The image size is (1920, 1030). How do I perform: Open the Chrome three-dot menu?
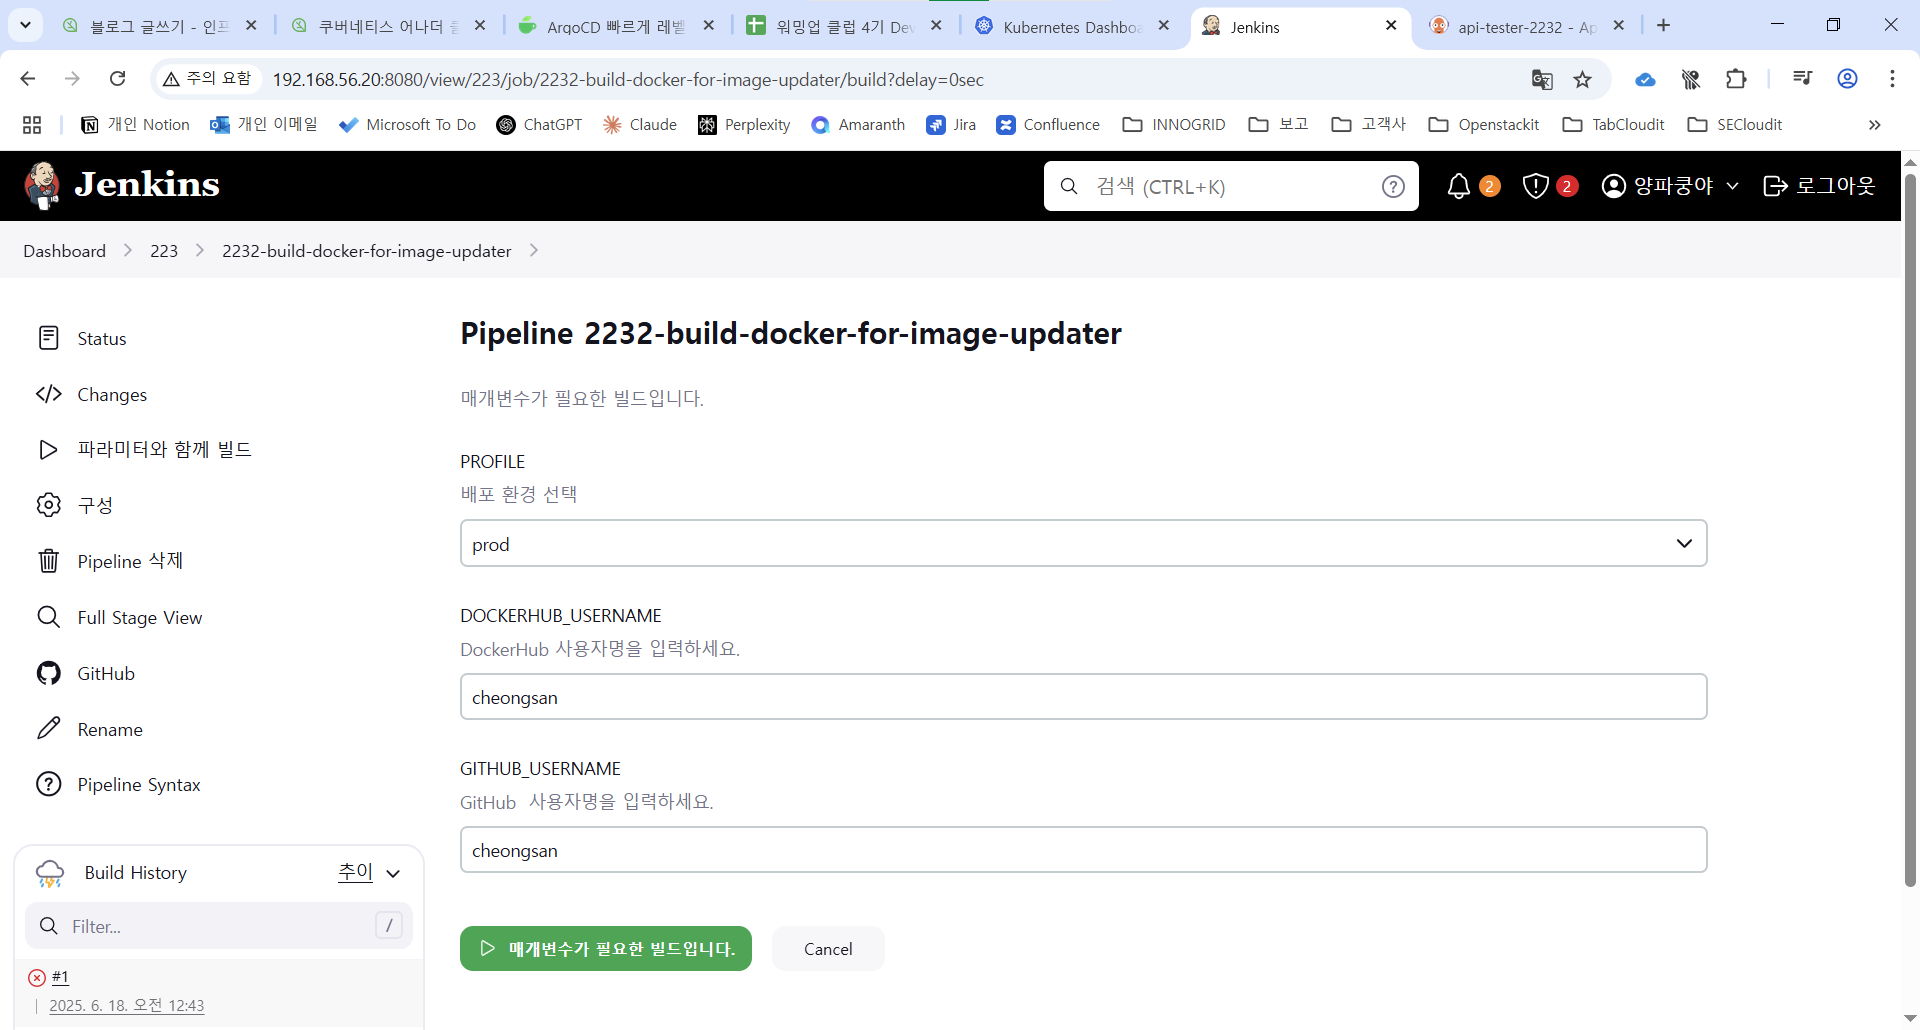[x=1892, y=79]
